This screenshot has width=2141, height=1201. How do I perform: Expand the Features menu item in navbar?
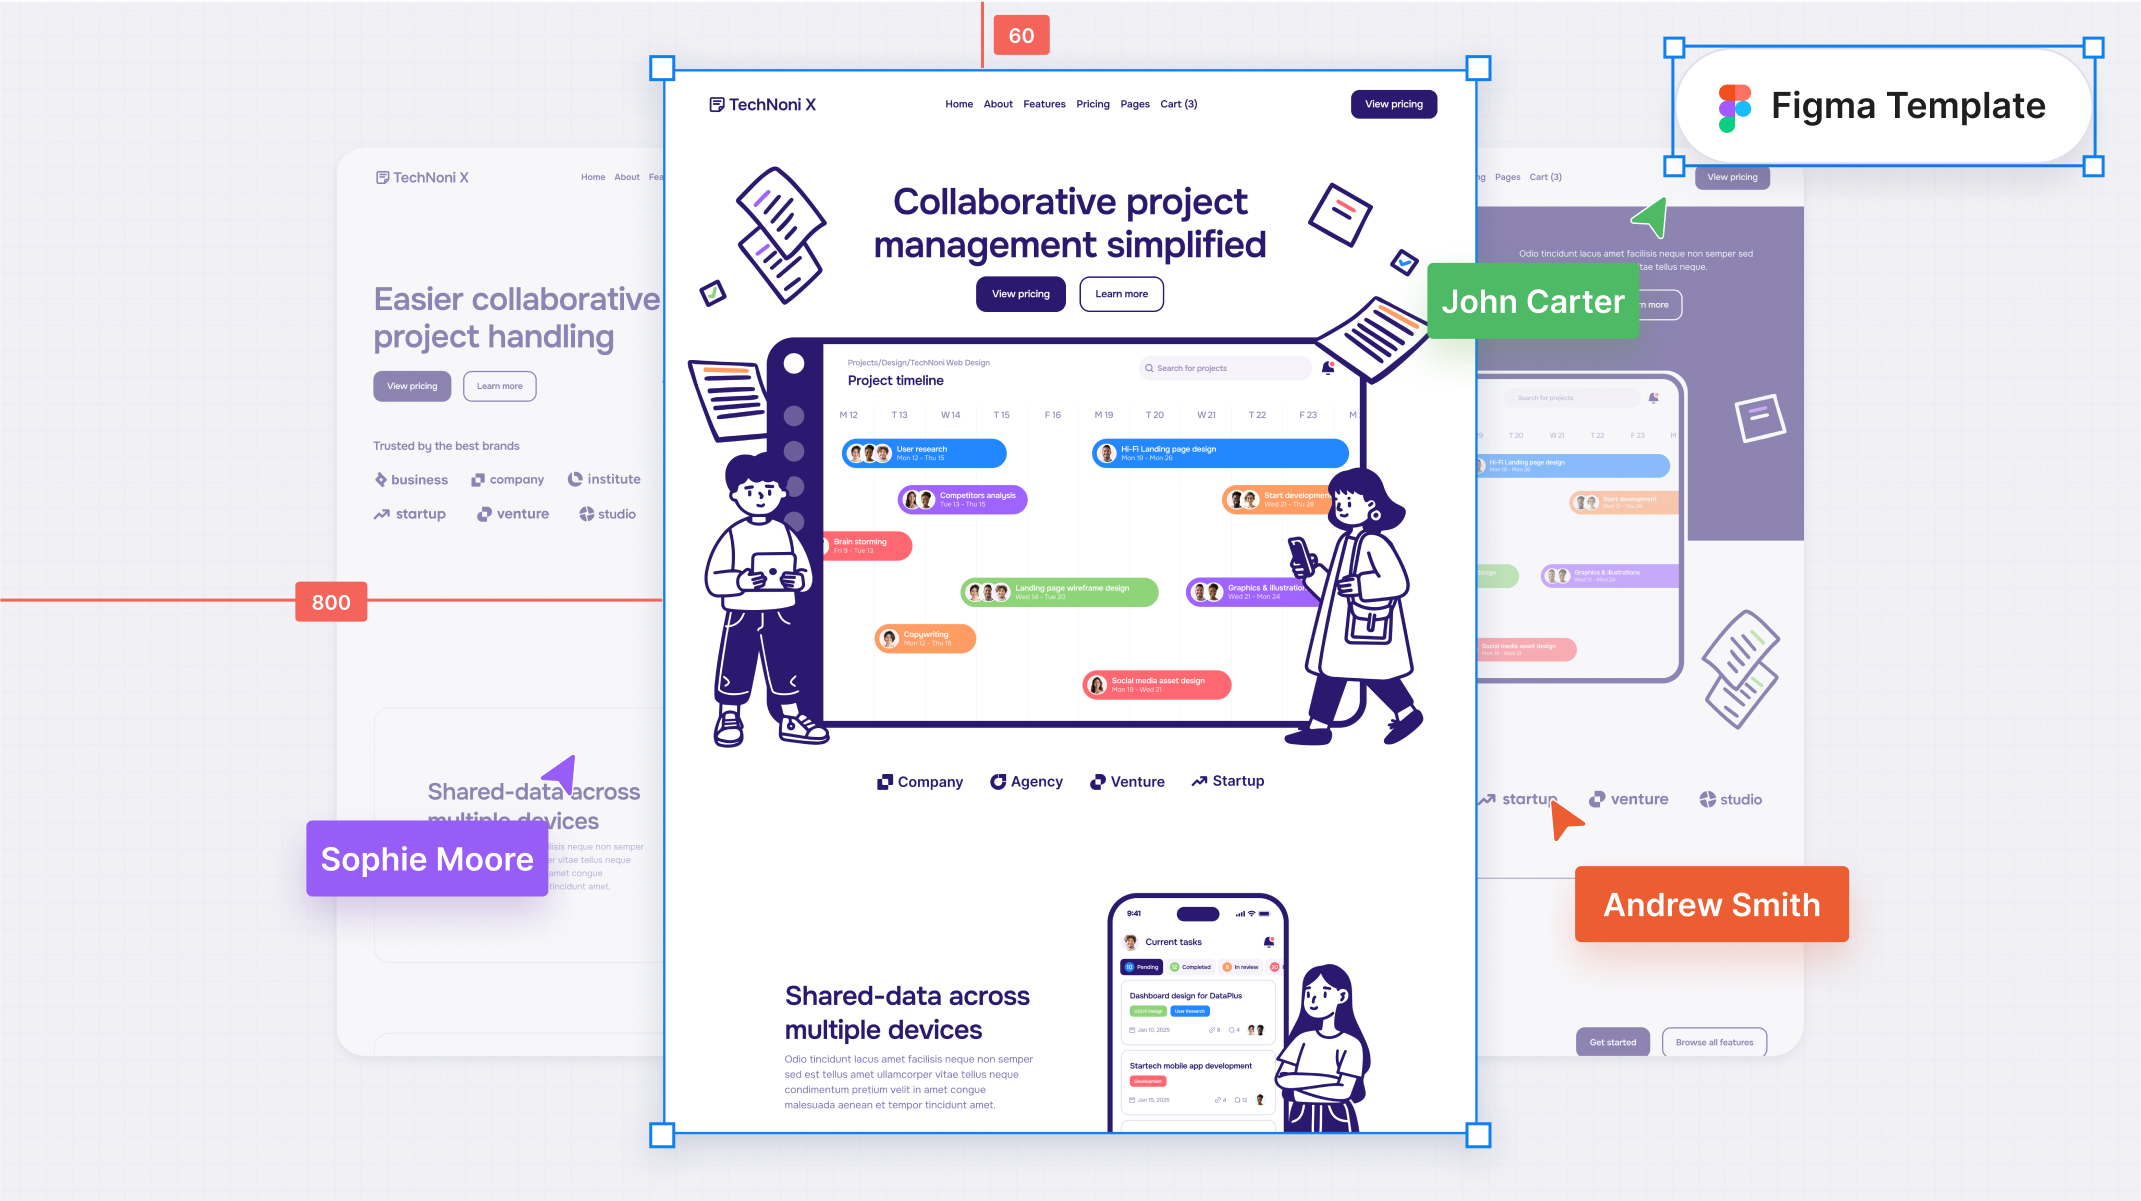point(1043,103)
